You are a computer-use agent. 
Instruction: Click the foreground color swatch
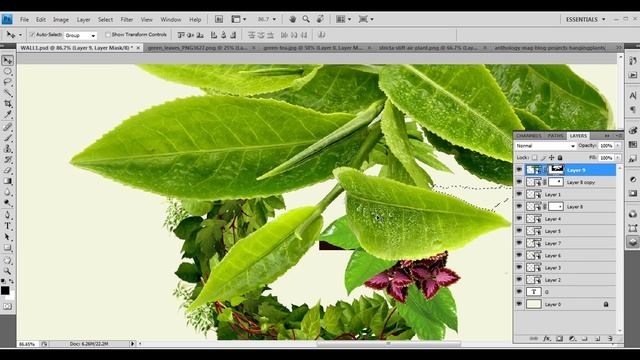click(x=5, y=290)
